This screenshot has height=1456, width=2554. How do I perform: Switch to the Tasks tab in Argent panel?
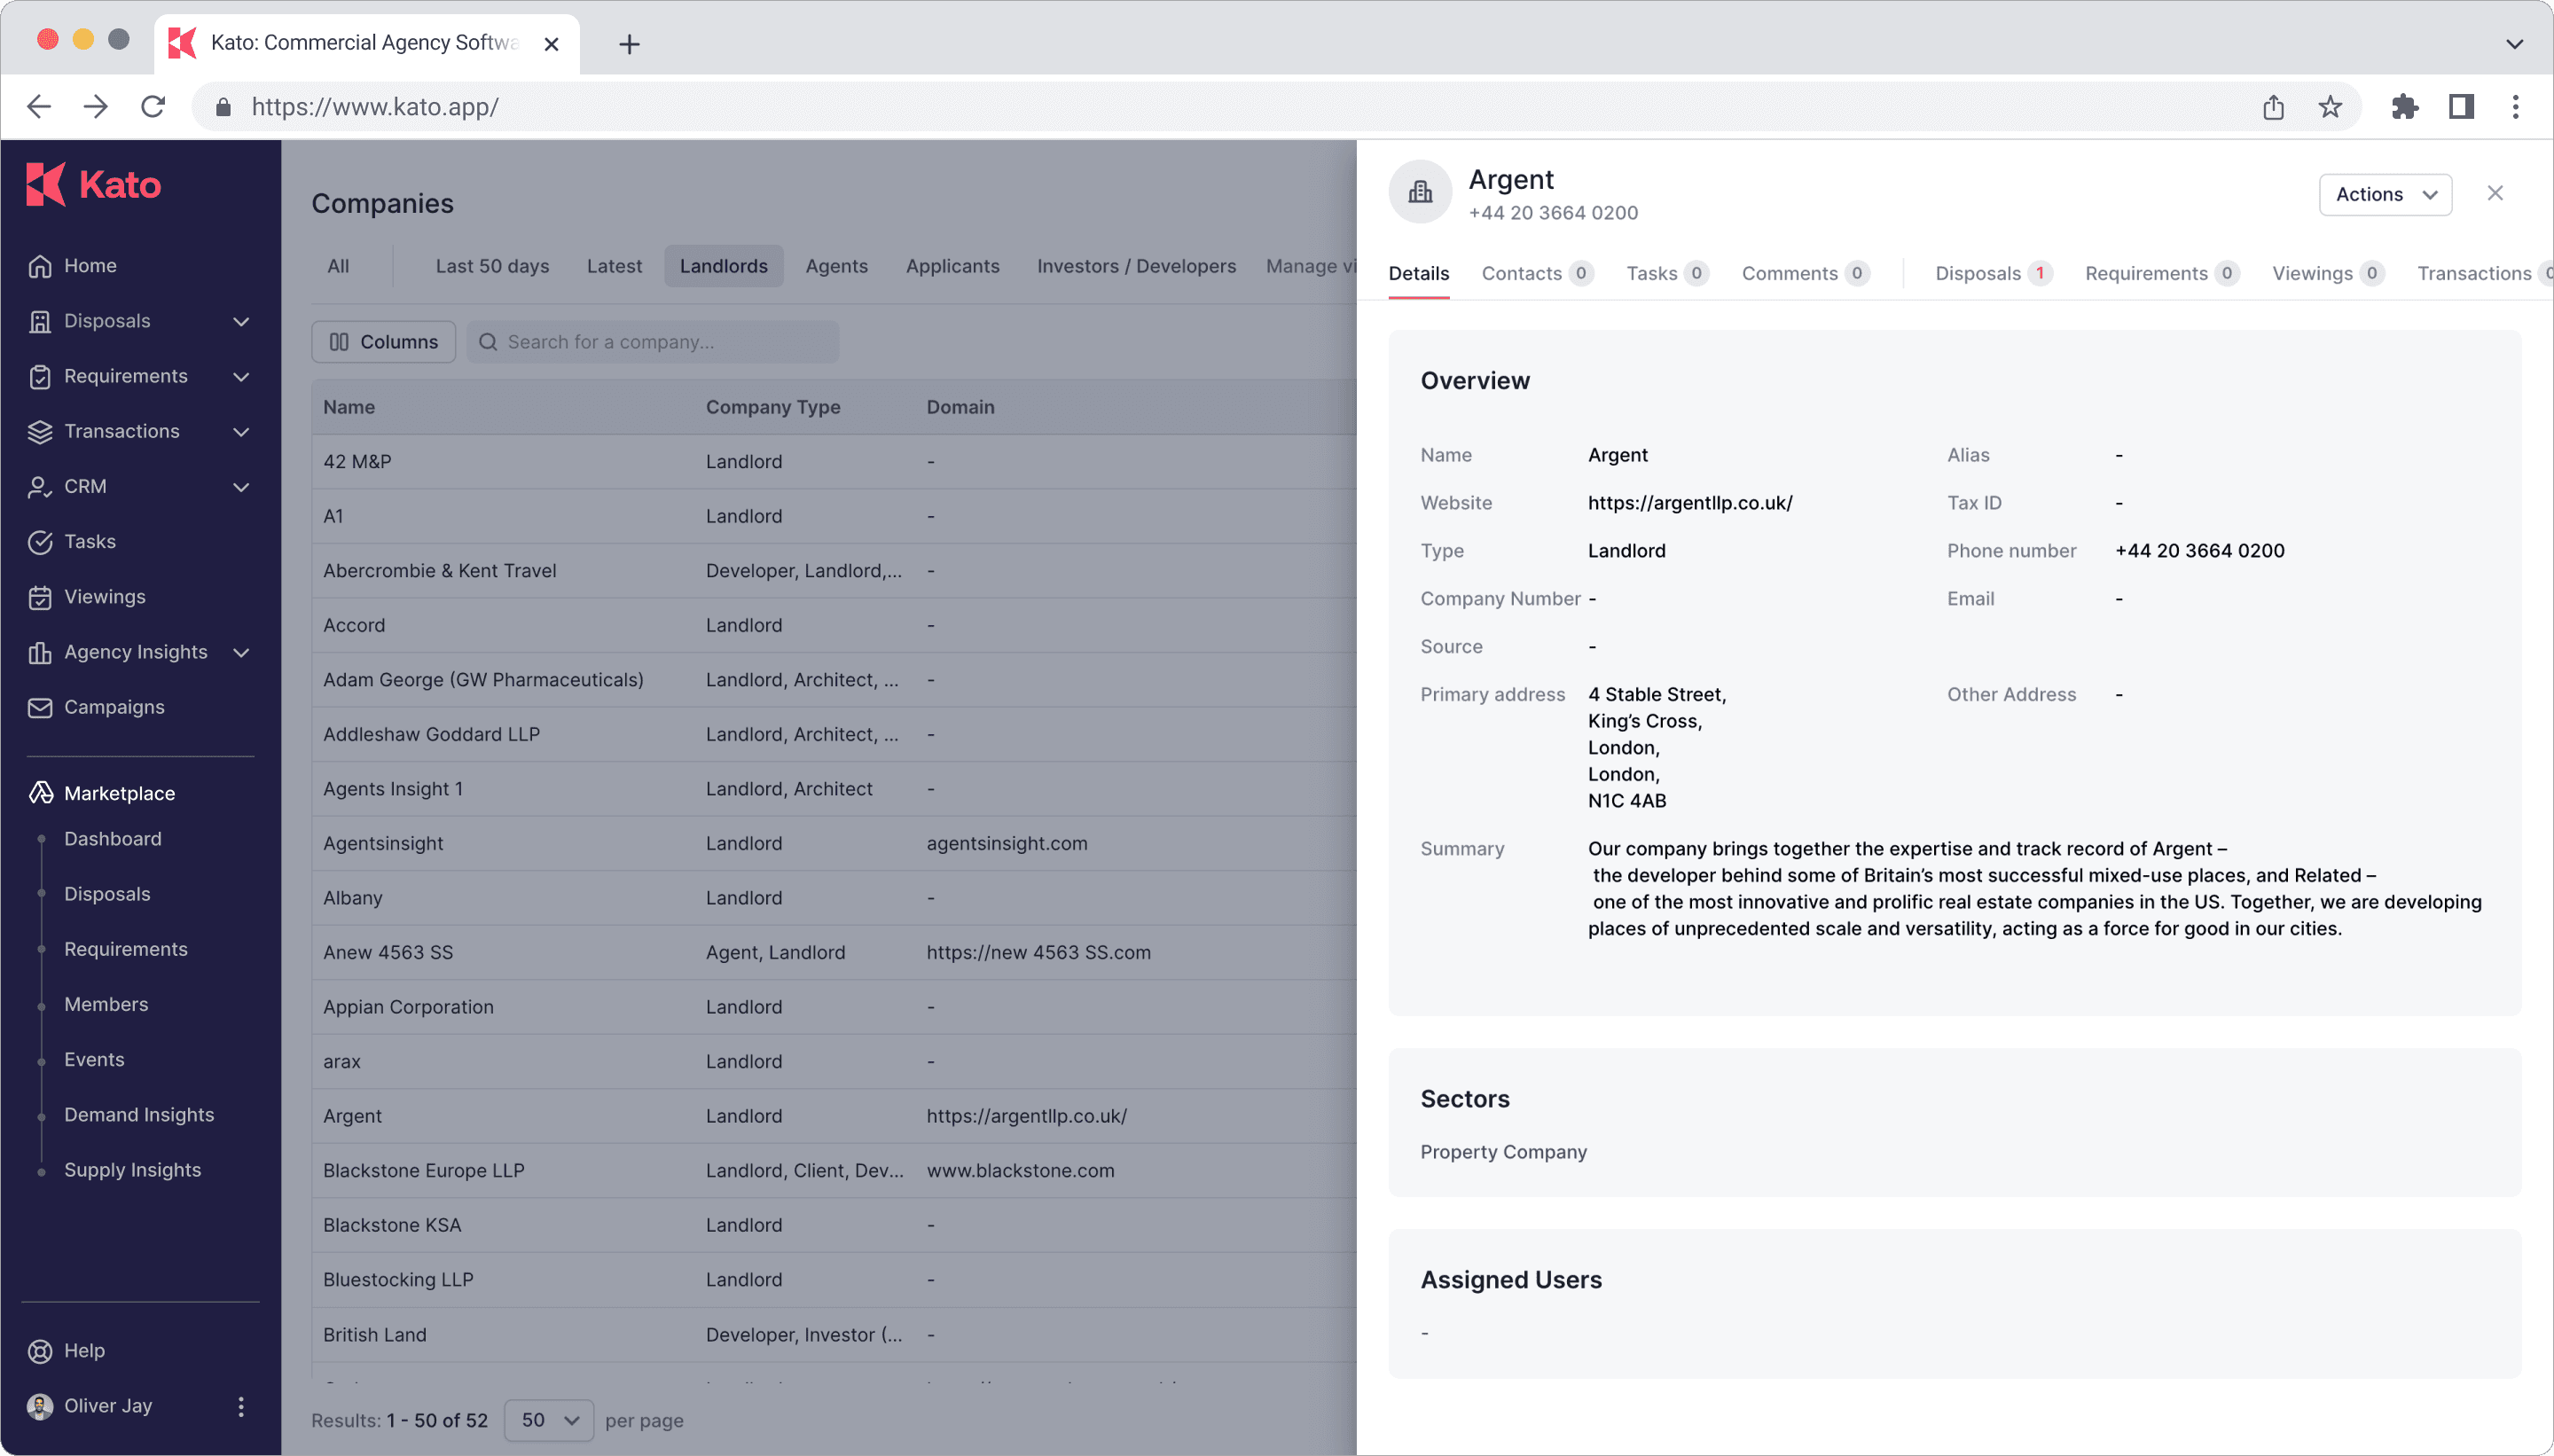point(1667,273)
